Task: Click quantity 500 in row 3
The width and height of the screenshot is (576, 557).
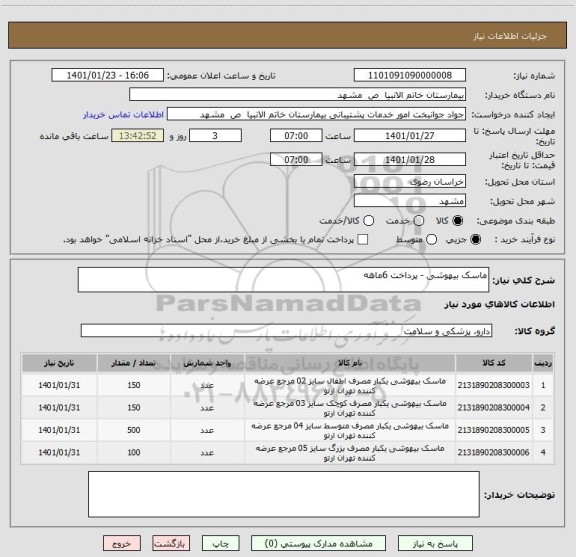Action: click(134, 430)
